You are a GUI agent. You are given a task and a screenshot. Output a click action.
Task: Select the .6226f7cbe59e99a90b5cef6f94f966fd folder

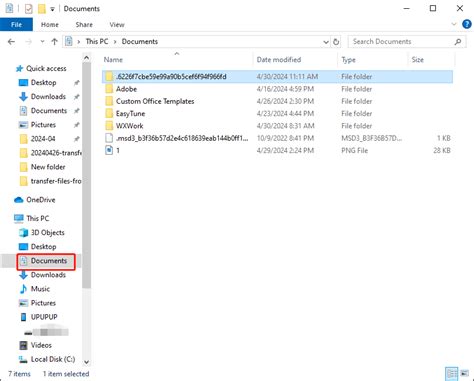click(277, 77)
